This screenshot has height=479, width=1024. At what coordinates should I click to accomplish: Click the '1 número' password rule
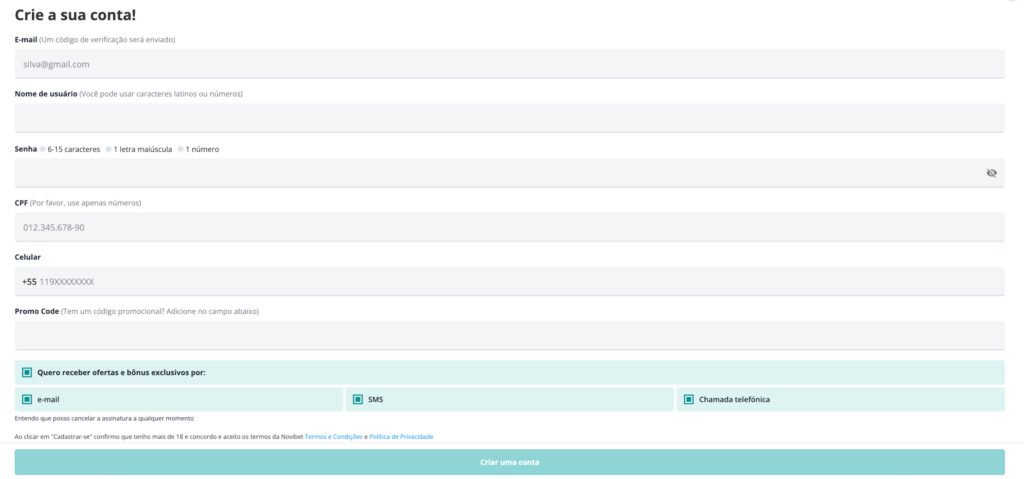tap(202, 150)
